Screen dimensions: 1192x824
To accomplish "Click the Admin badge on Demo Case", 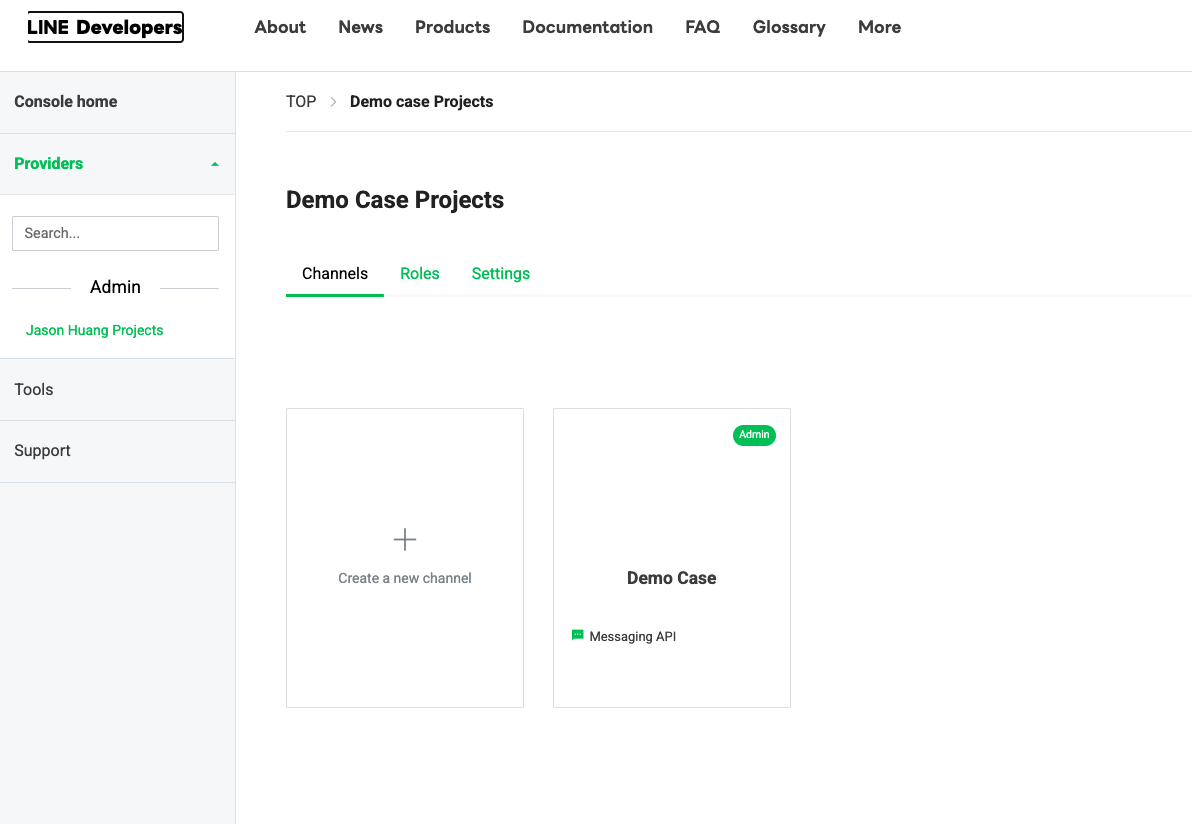I will click(754, 435).
